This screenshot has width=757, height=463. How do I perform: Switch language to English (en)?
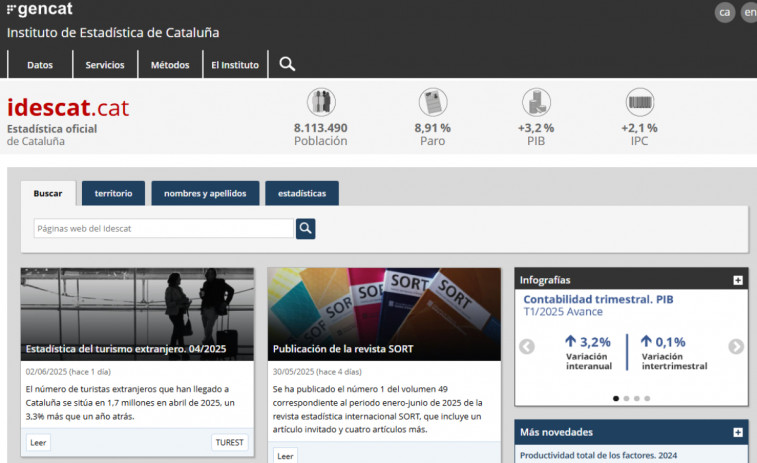tap(749, 12)
